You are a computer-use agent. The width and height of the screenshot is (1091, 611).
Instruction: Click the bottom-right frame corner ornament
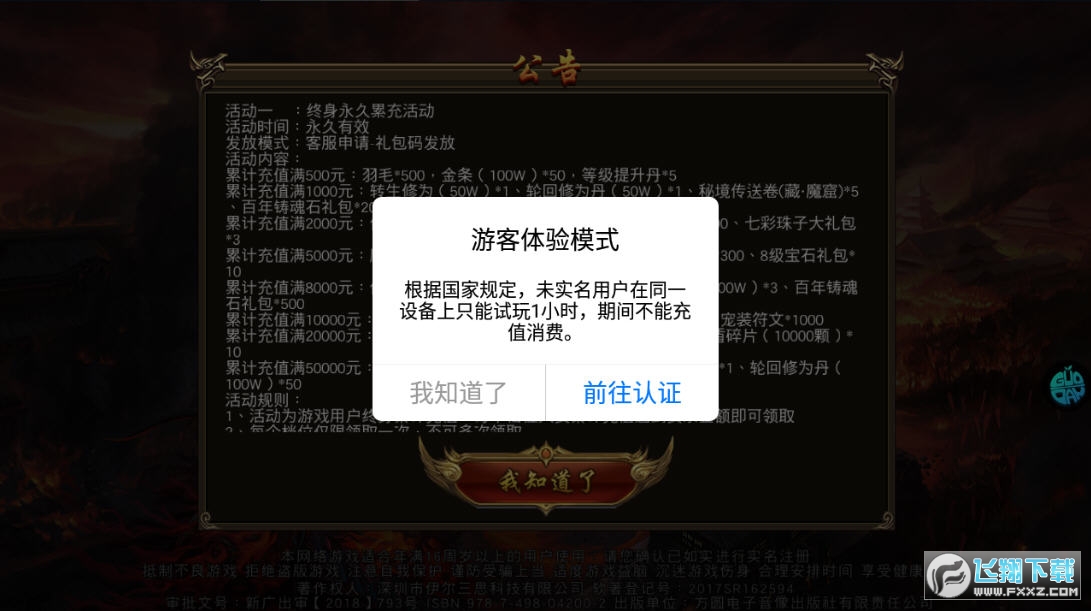click(884, 519)
